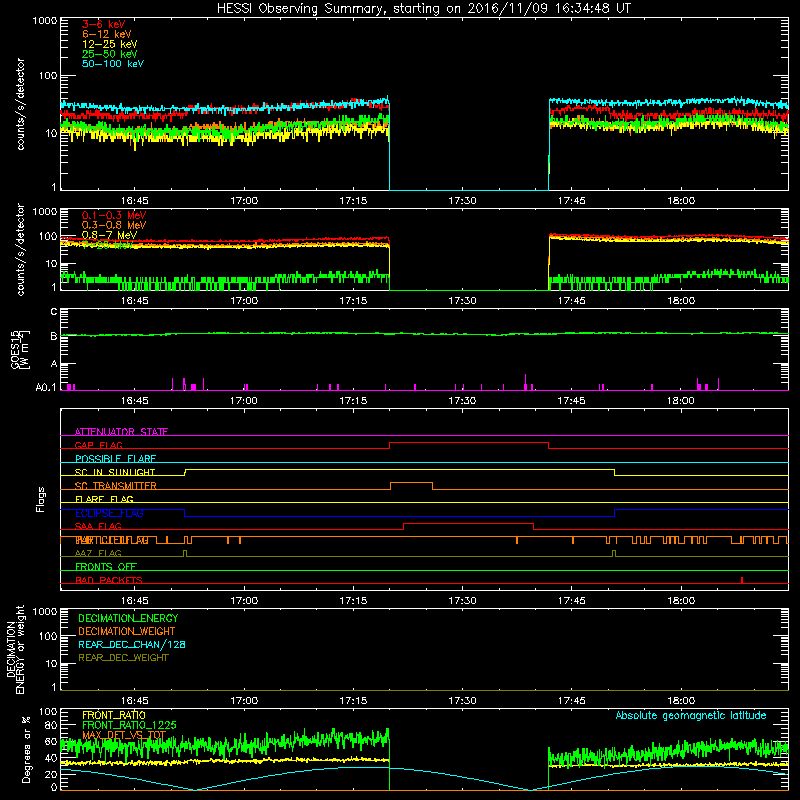The height and width of the screenshot is (800, 800).
Task: Click the B level label on GOES axis
Action: [54, 336]
